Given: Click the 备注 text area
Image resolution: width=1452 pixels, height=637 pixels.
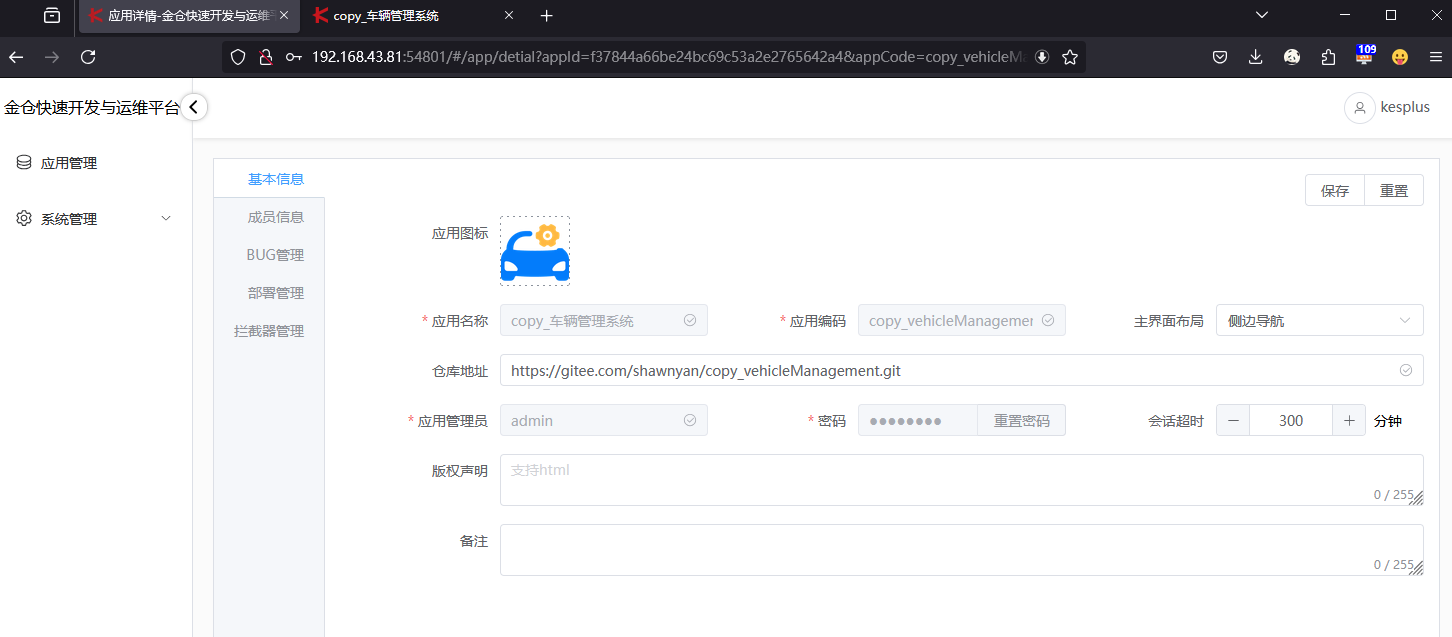Looking at the screenshot, I should 962,550.
